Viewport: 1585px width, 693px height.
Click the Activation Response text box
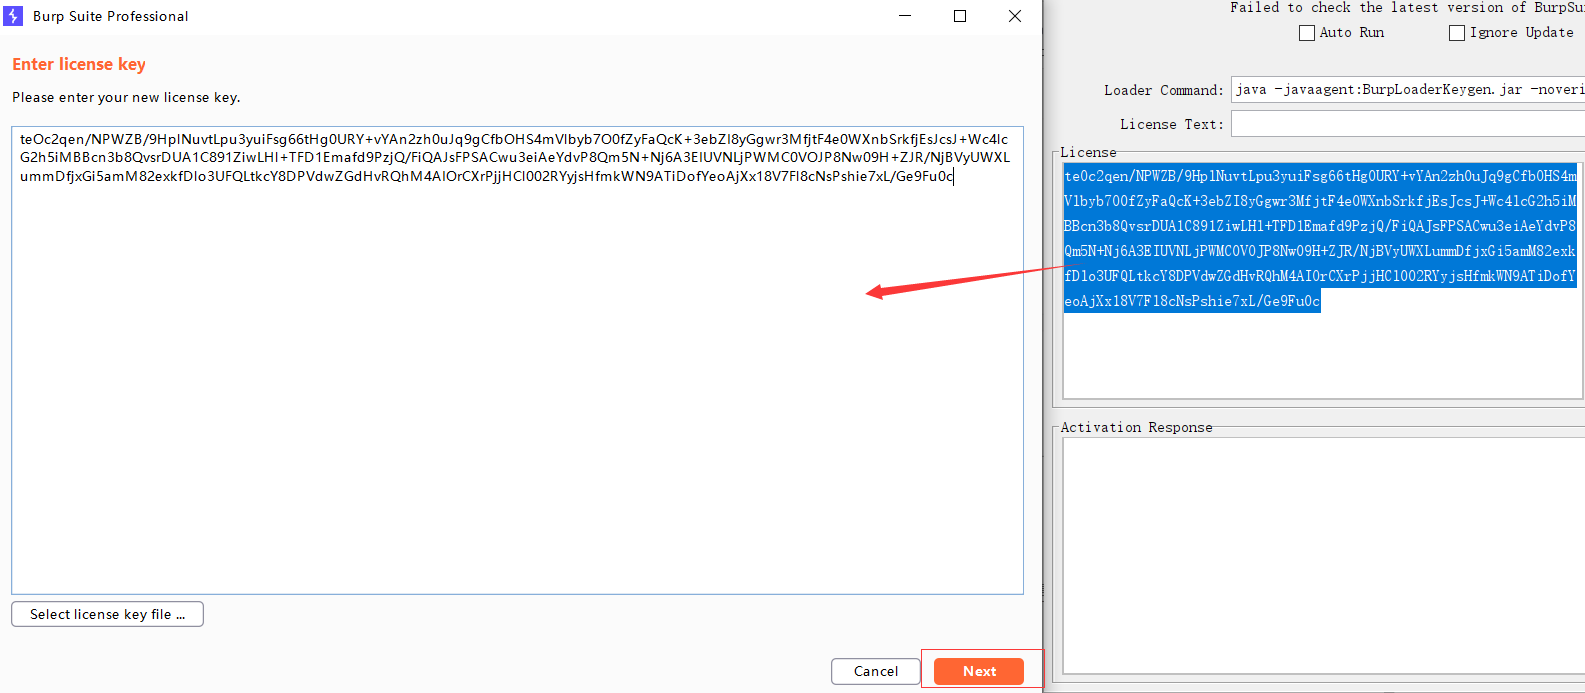[1323, 556]
